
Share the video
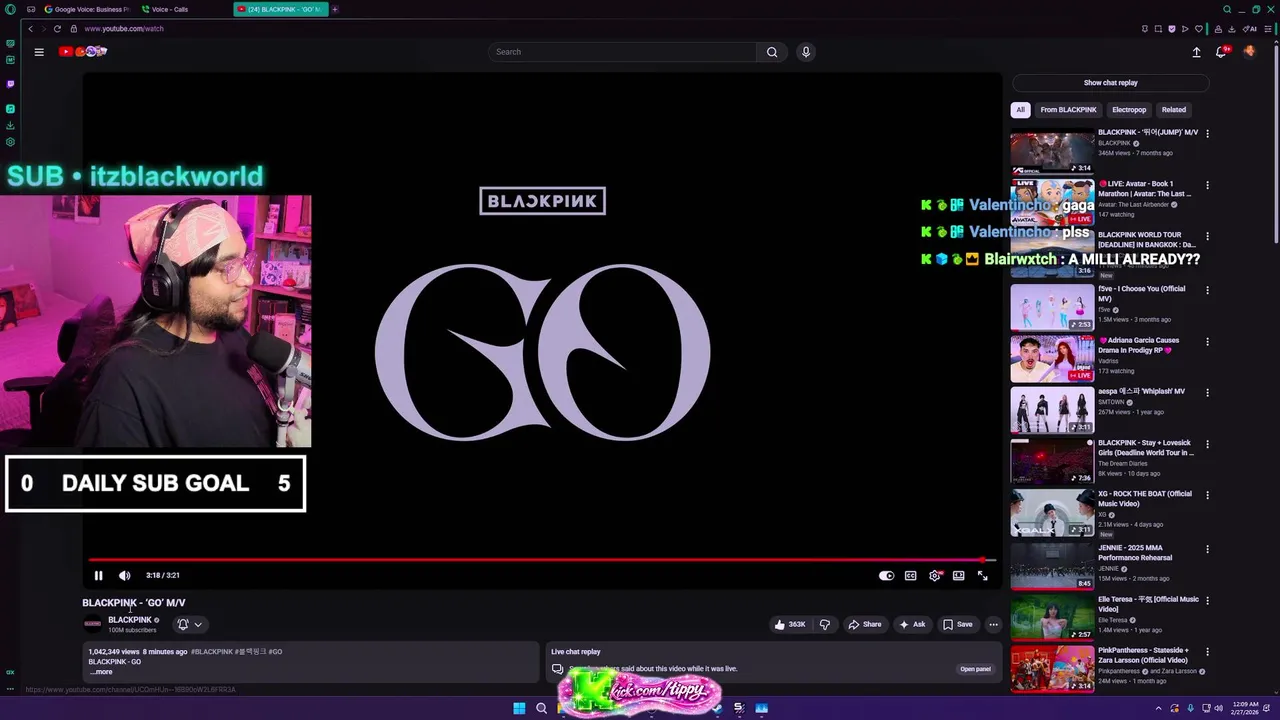tap(864, 624)
